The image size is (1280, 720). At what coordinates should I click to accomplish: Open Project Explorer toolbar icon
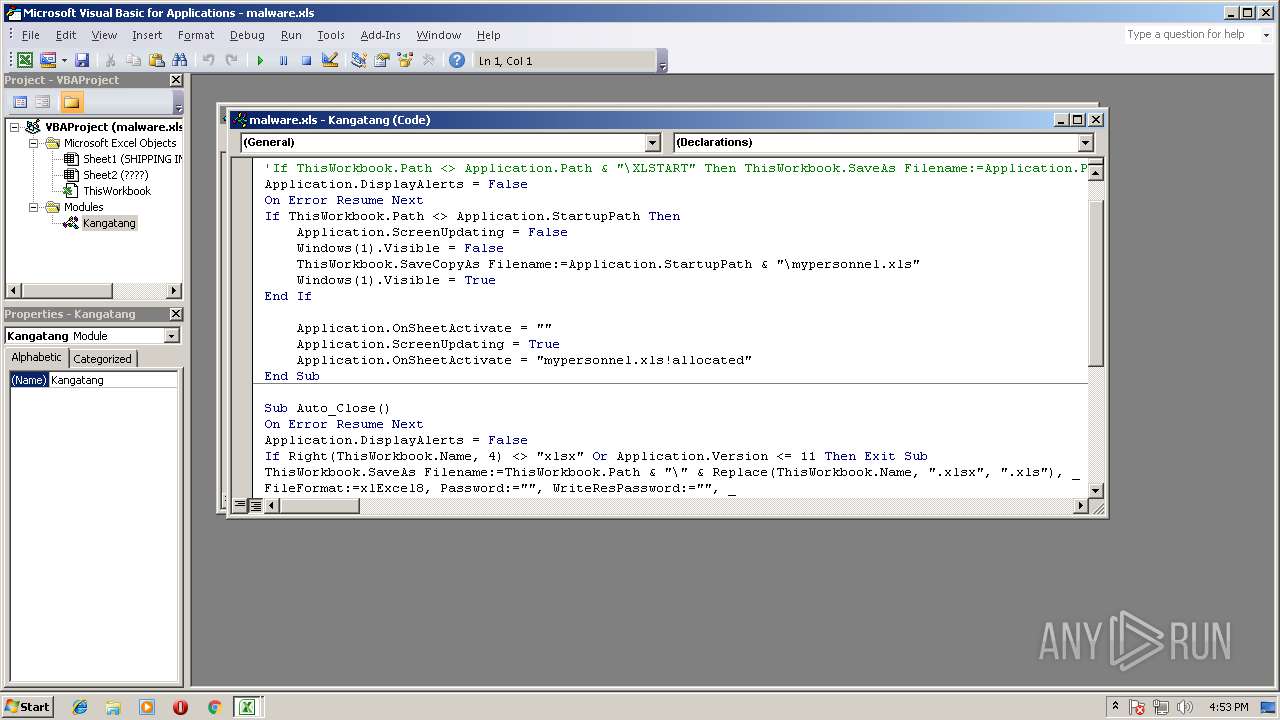pyautogui.click(x=359, y=61)
